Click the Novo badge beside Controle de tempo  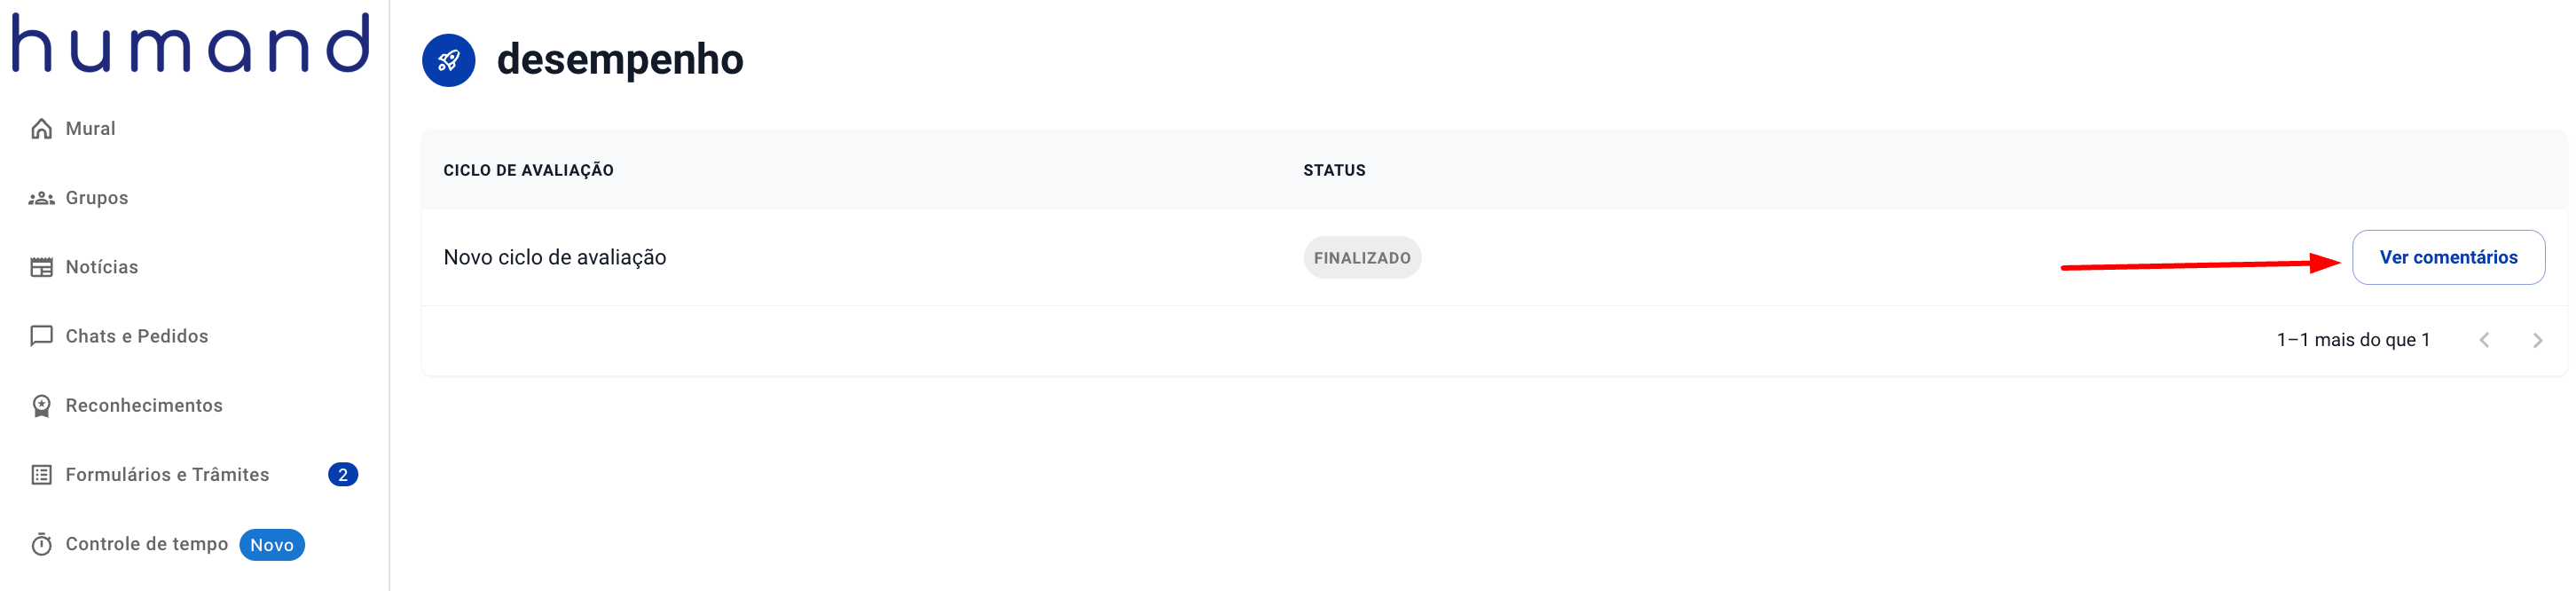click(x=272, y=545)
